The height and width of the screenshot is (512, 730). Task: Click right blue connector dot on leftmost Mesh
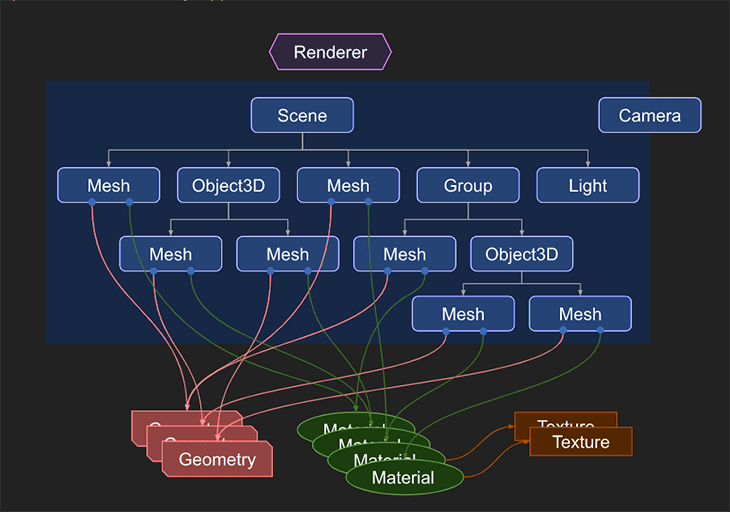[129, 202]
